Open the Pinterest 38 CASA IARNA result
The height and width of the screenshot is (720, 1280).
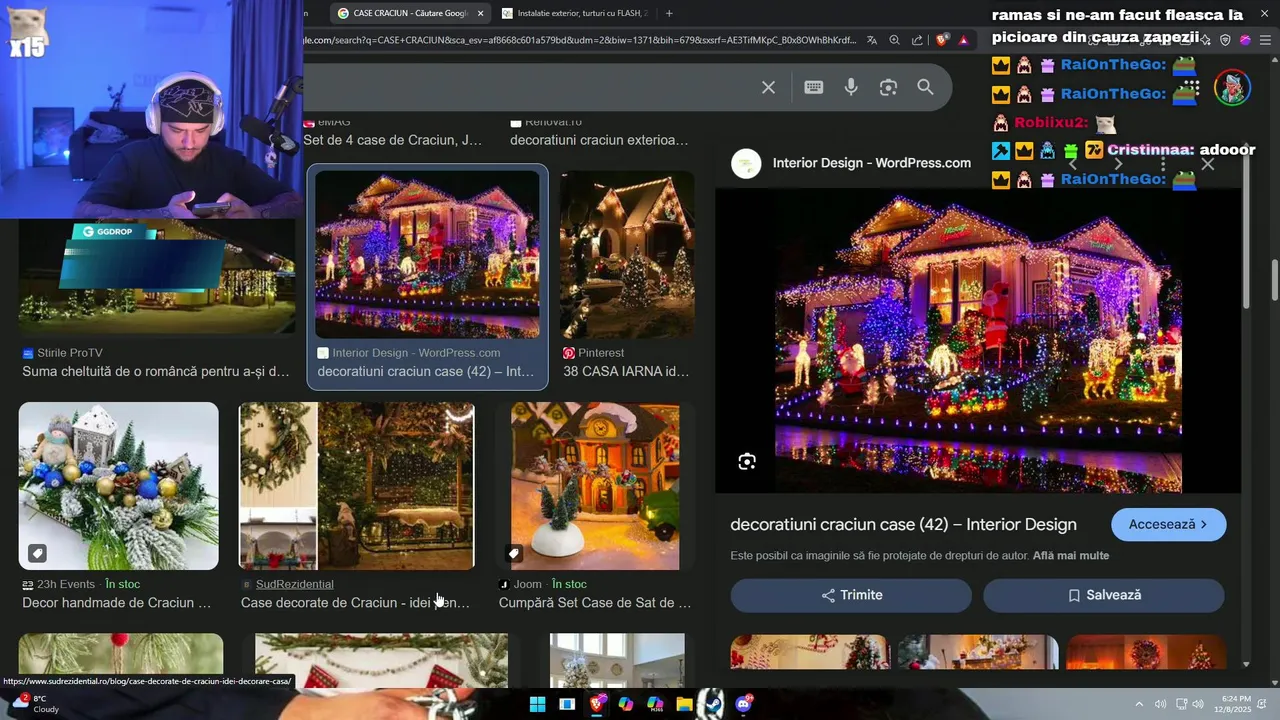(626, 371)
